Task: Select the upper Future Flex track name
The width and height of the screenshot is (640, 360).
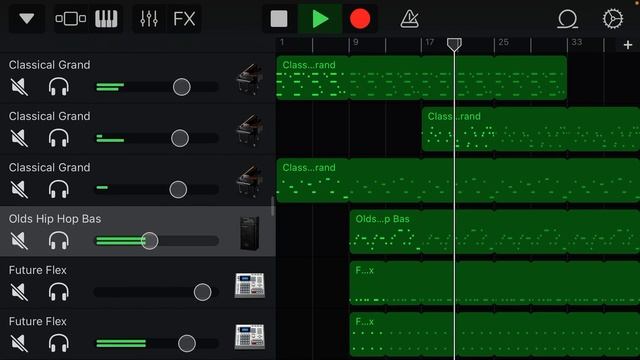Action: tap(38, 270)
